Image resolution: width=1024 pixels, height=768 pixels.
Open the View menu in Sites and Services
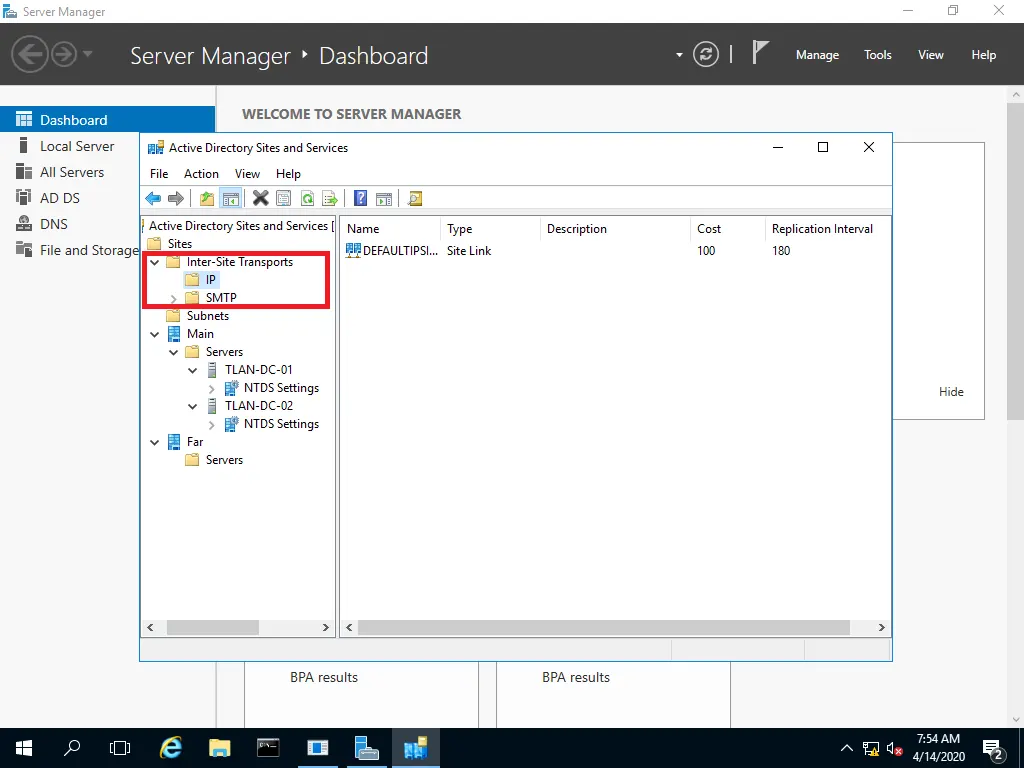pyautogui.click(x=248, y=174)
